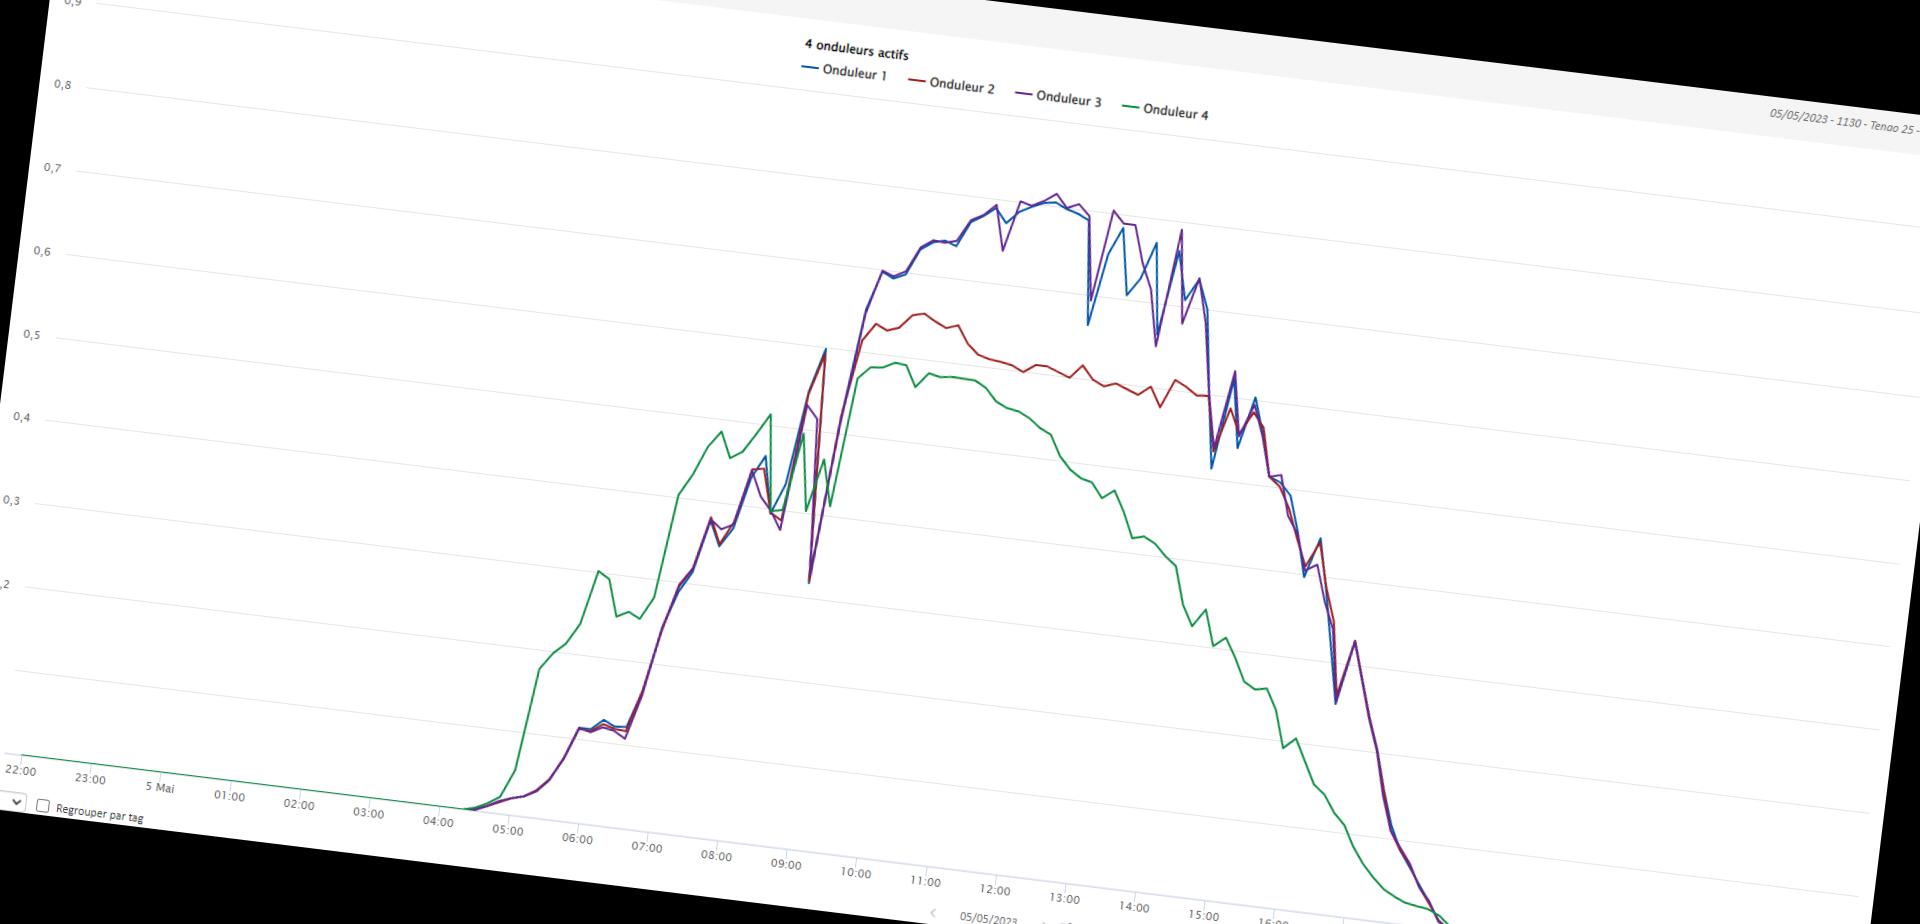Click the 02:00 x-axis label
The image size is (1920, 924).
click(299, 804)
